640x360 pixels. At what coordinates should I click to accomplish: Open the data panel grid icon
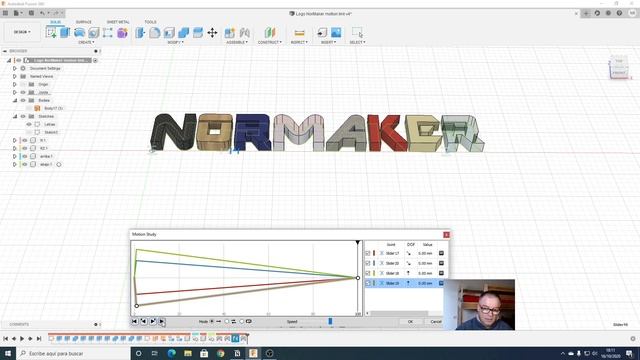click(x=5, y=13)
